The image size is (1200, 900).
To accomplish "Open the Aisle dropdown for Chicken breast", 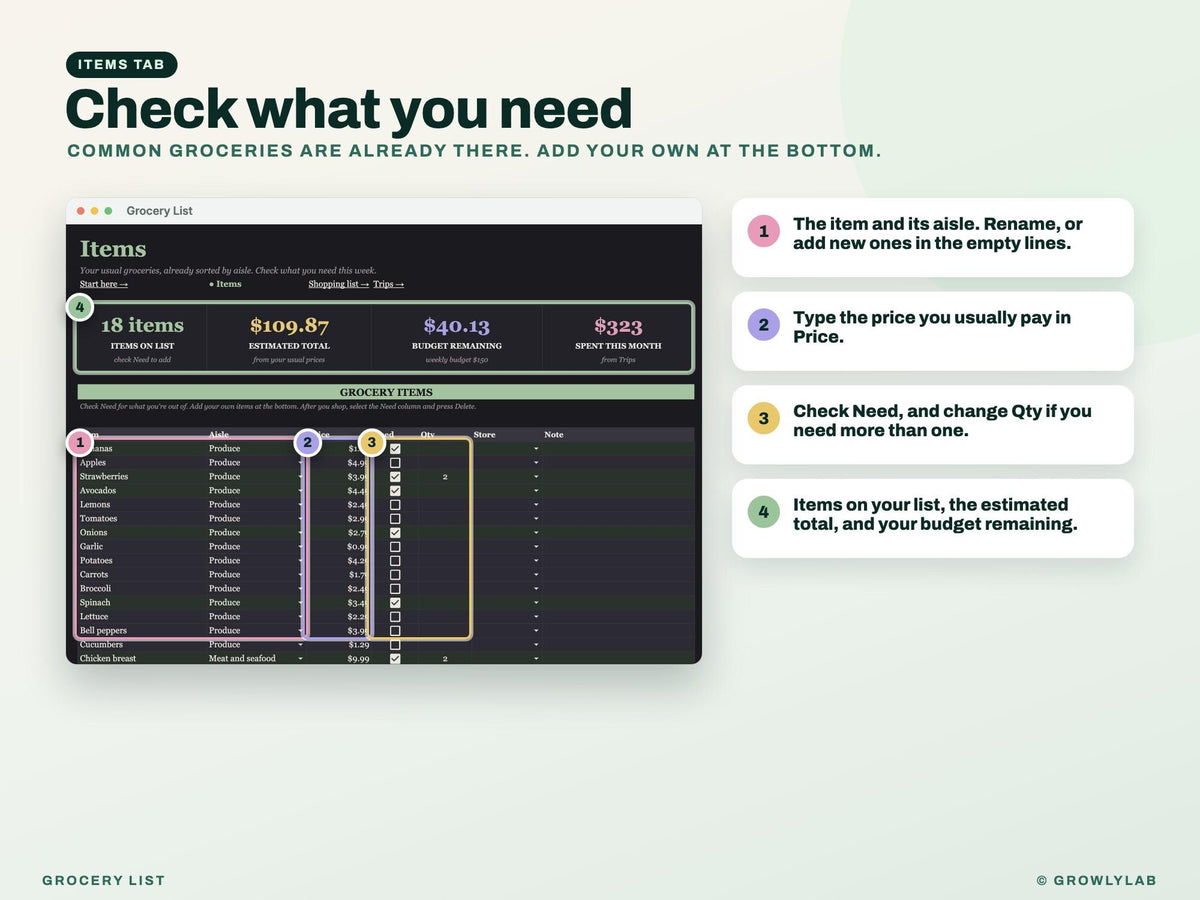I will pos(301,659).
